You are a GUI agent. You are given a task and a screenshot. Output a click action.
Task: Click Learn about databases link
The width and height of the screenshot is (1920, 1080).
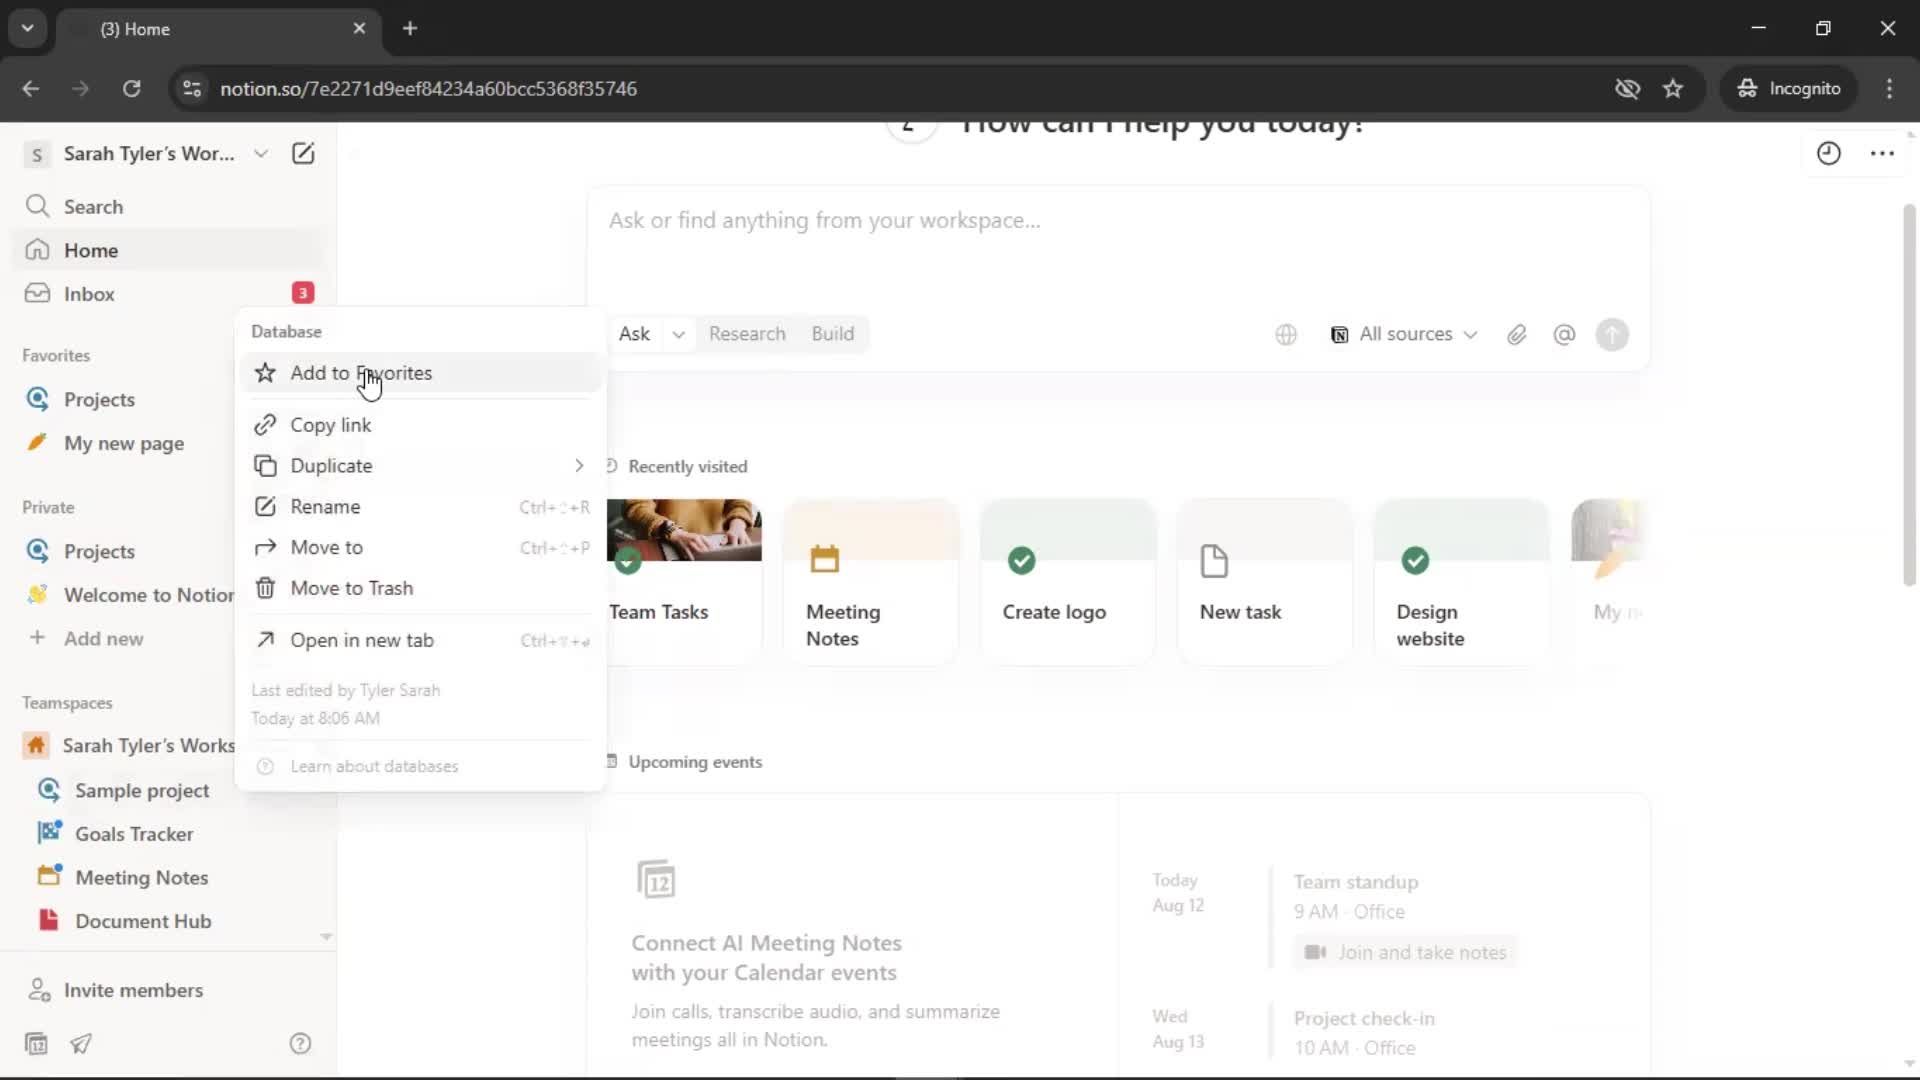(x=374, y=766)
